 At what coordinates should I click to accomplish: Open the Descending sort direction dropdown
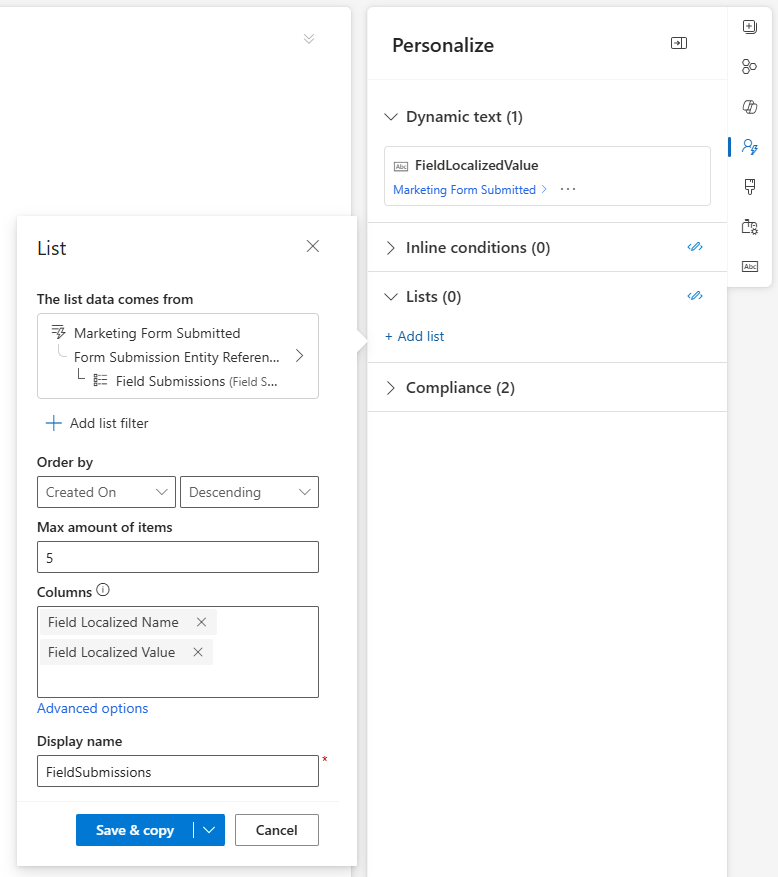(x=249, y=492)
